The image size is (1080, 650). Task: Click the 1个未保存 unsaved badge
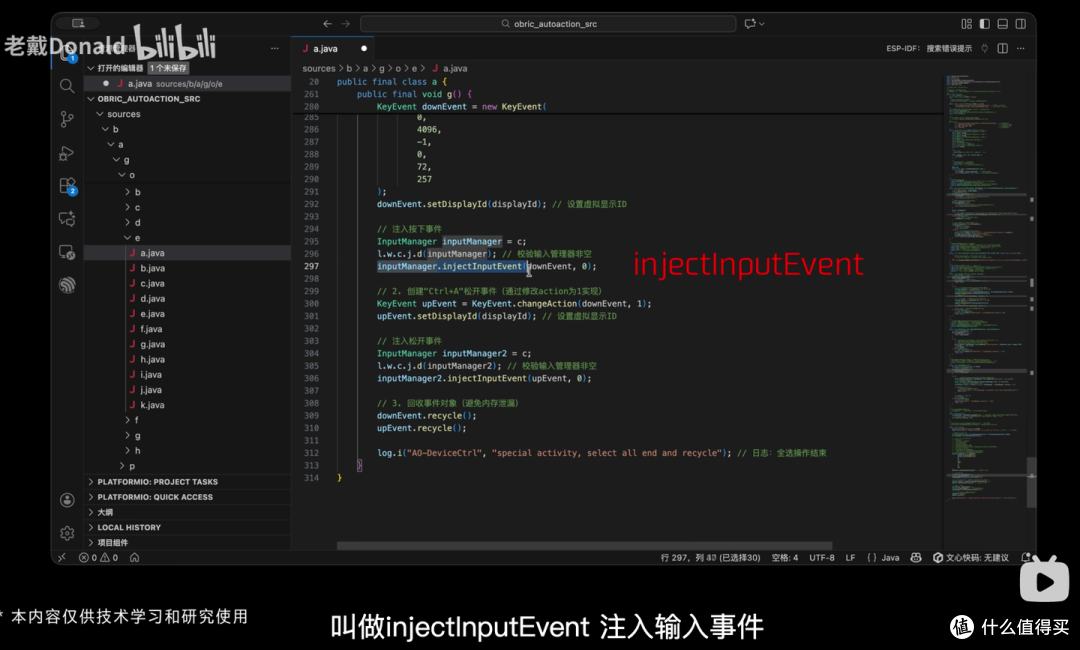tap(168, 68)
